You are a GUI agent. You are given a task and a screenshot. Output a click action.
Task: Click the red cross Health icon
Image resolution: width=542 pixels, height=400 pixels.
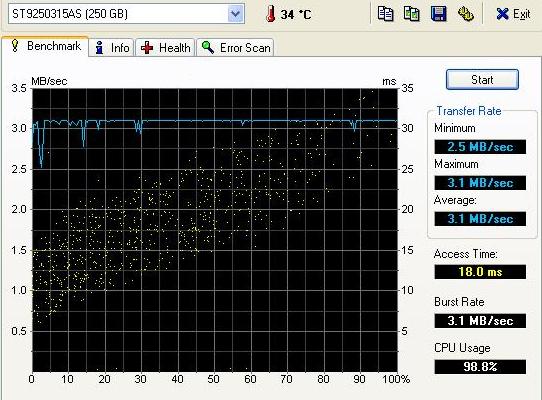pos(147,48)
